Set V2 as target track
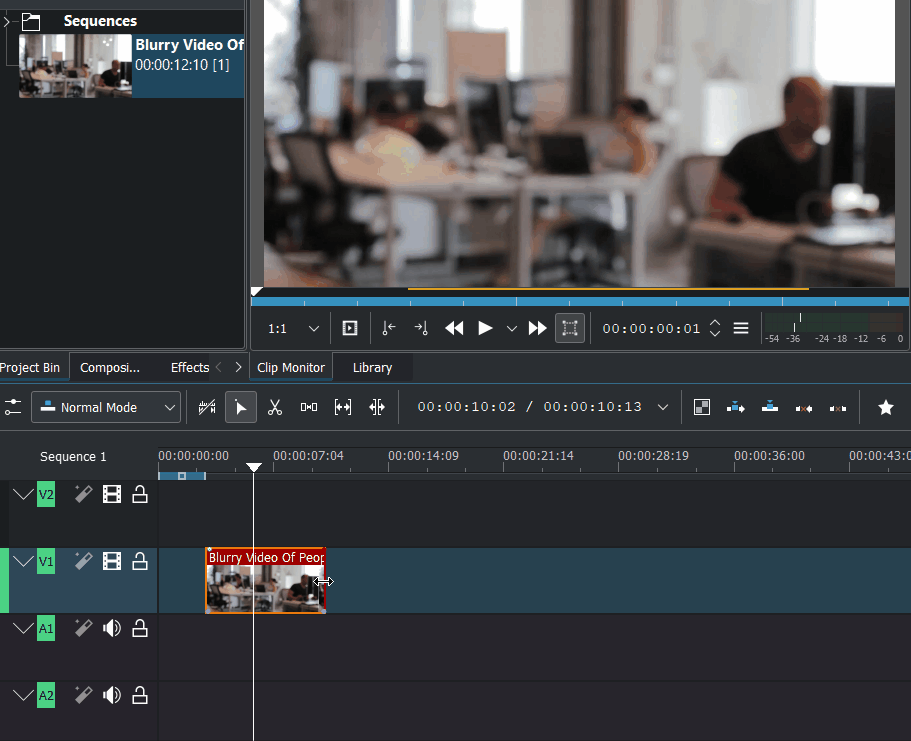This screenshot has width=911, height=741. [46, 495]
